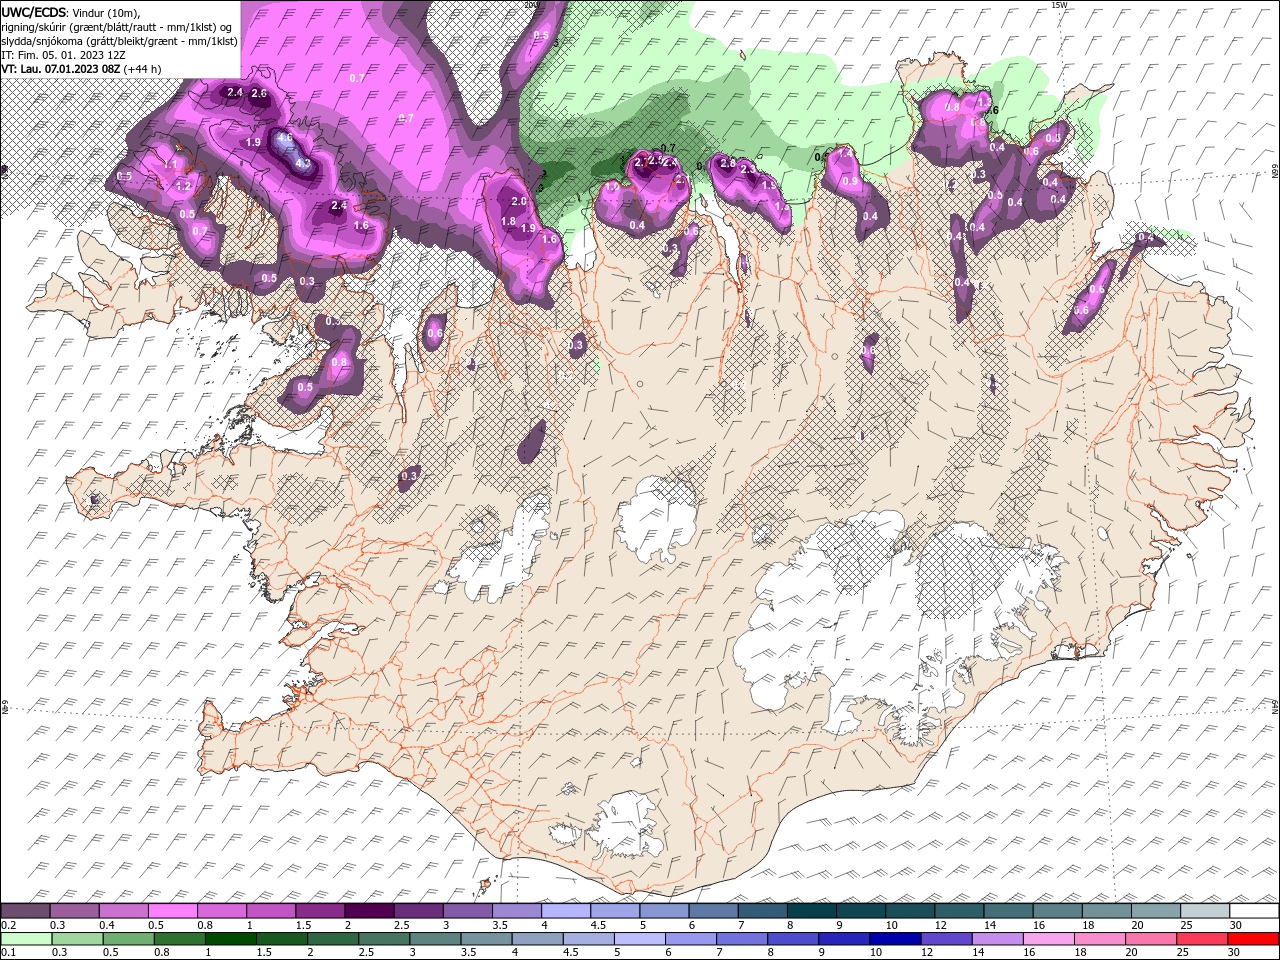The width and height of the screenshot is (1280, 960).
Task: Click the pale green bottom-row swatch labeled 0.1
Action: pos(26,939)
